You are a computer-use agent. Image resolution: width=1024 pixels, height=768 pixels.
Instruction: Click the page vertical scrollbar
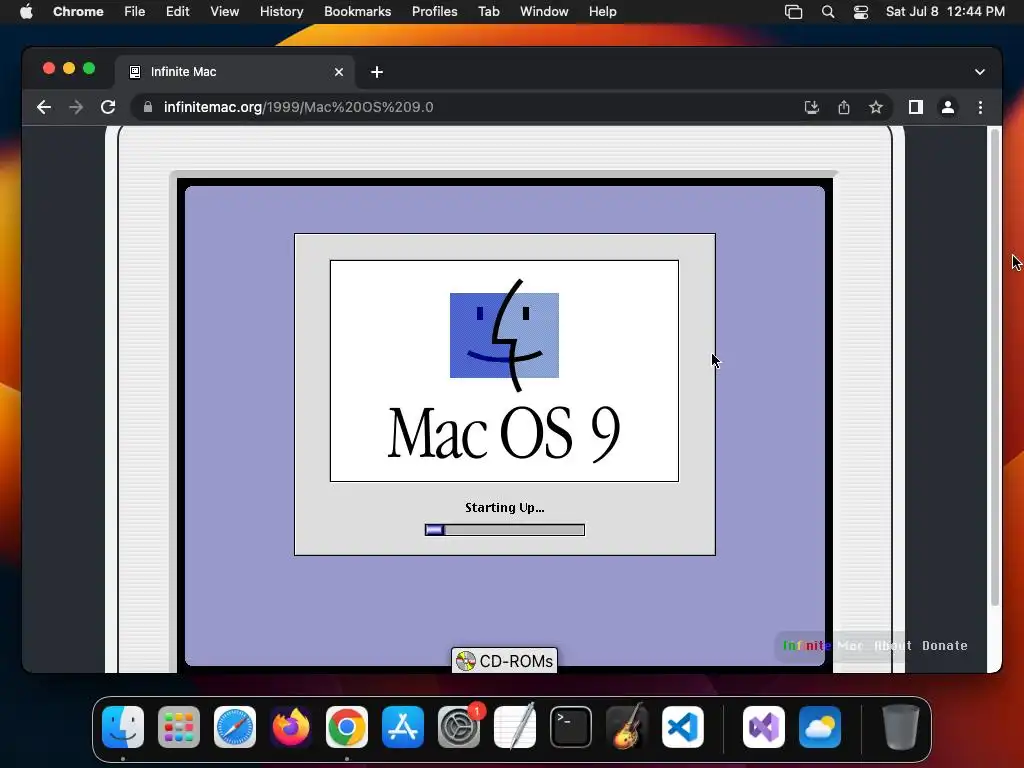(x=995, y=368)
